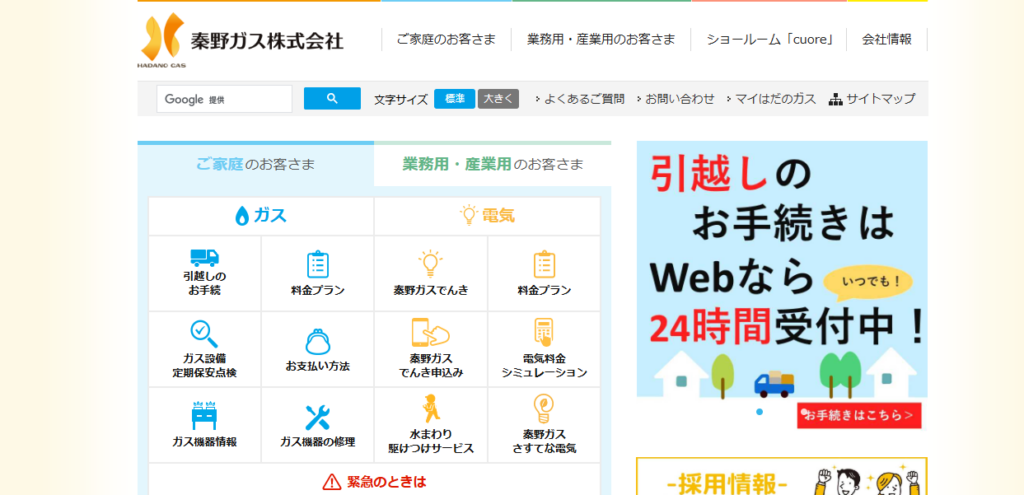
Task: Open ガス機器情報 stove icon tile
Action: pos(204,425)
